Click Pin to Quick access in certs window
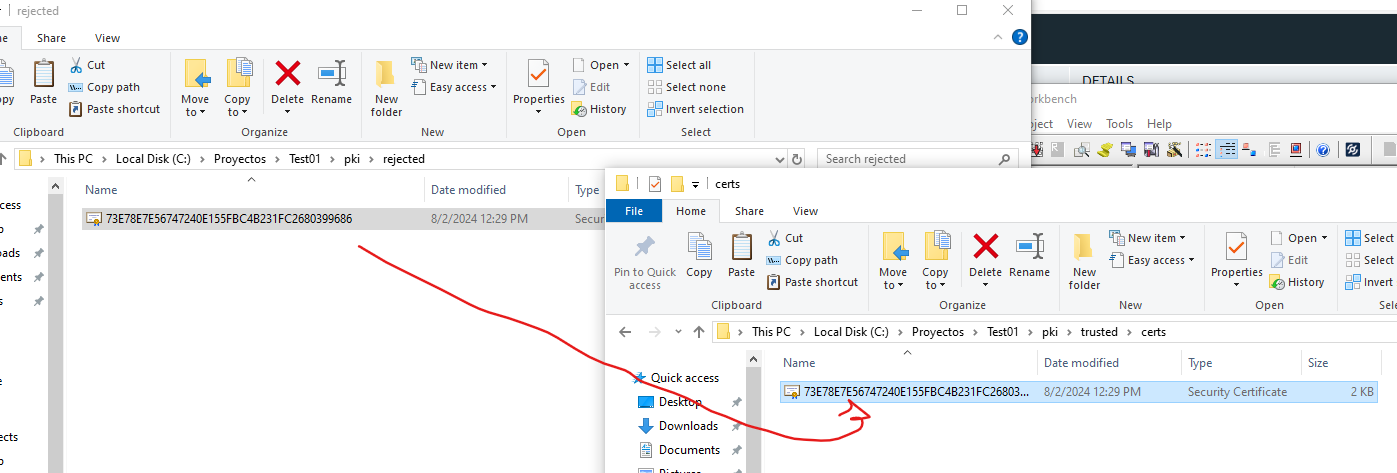The width and height of the screenshot is (1397, 473). click(645, 261)
